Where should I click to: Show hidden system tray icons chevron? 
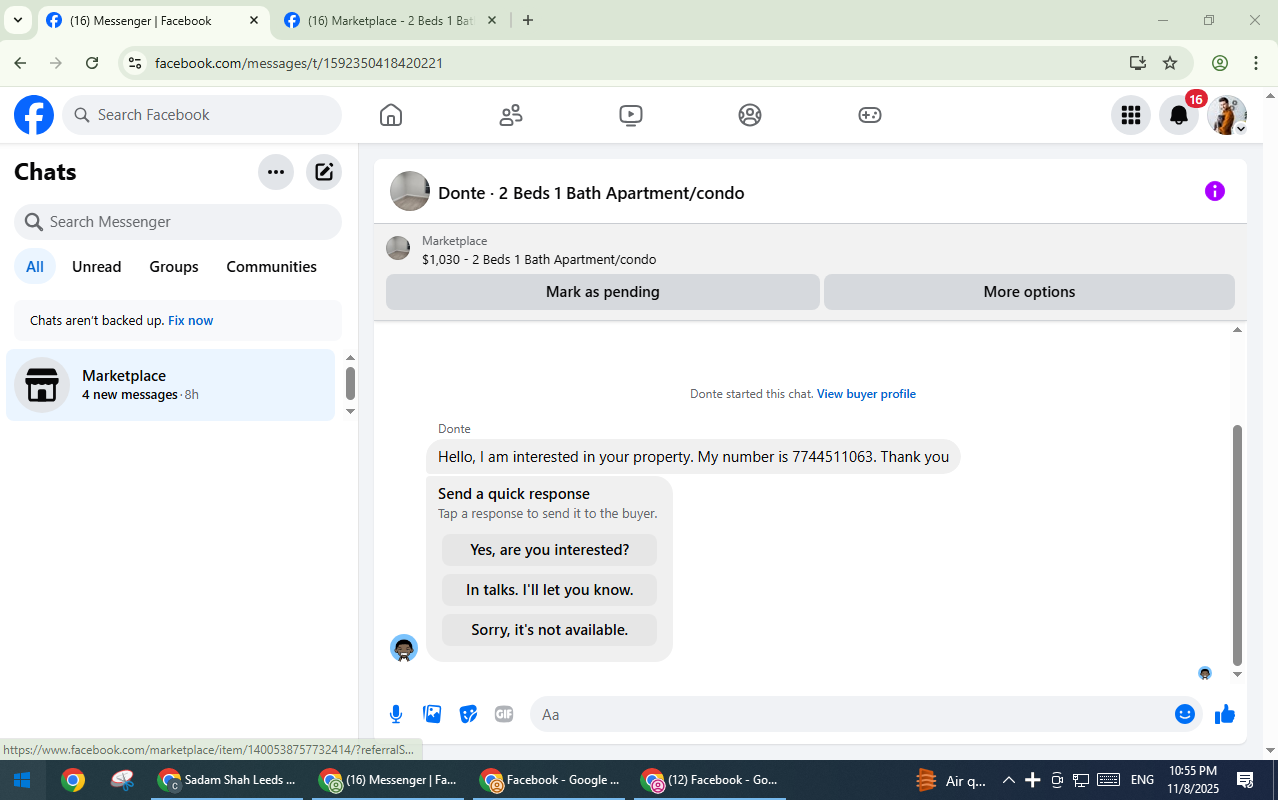click(x=1008, y=780)
